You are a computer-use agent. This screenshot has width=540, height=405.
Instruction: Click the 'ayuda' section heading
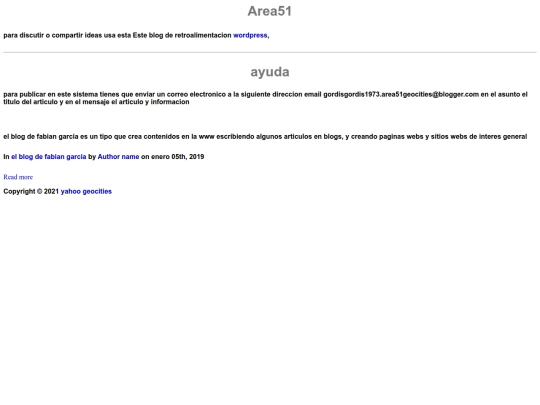[x=270, y=72]
